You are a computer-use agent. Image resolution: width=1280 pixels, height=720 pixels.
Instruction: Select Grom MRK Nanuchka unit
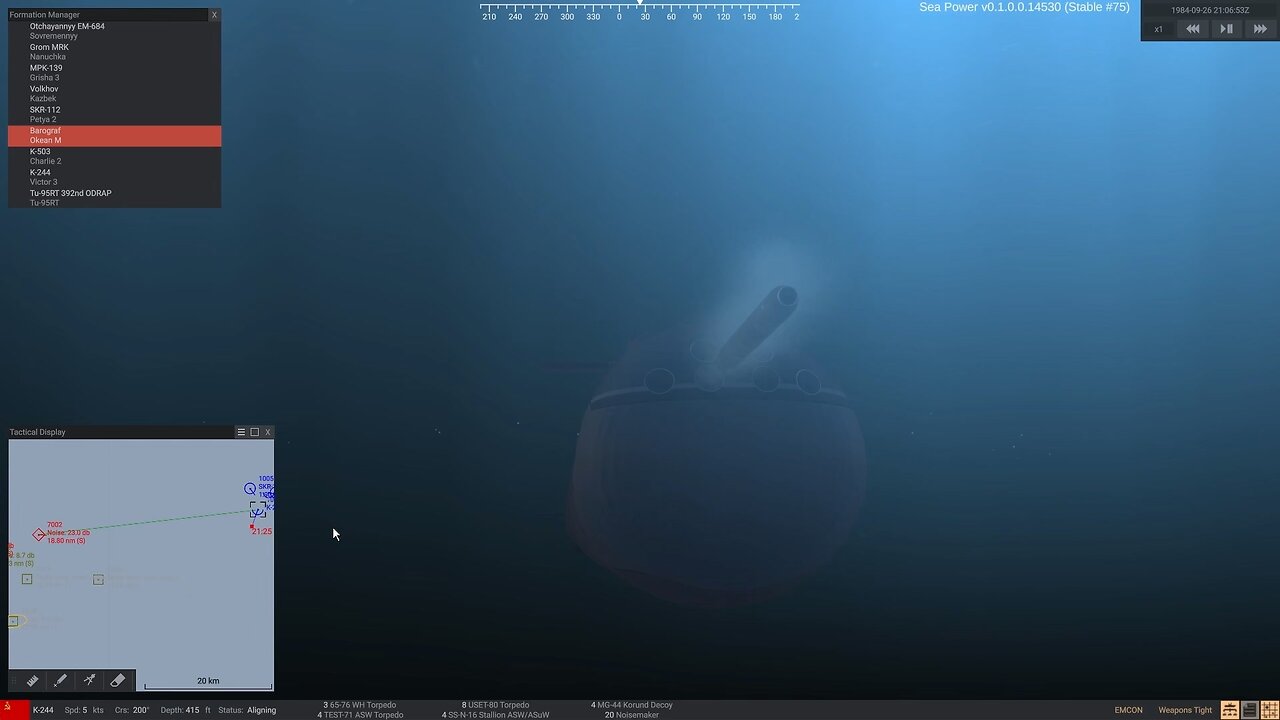[x=114, y=52]
